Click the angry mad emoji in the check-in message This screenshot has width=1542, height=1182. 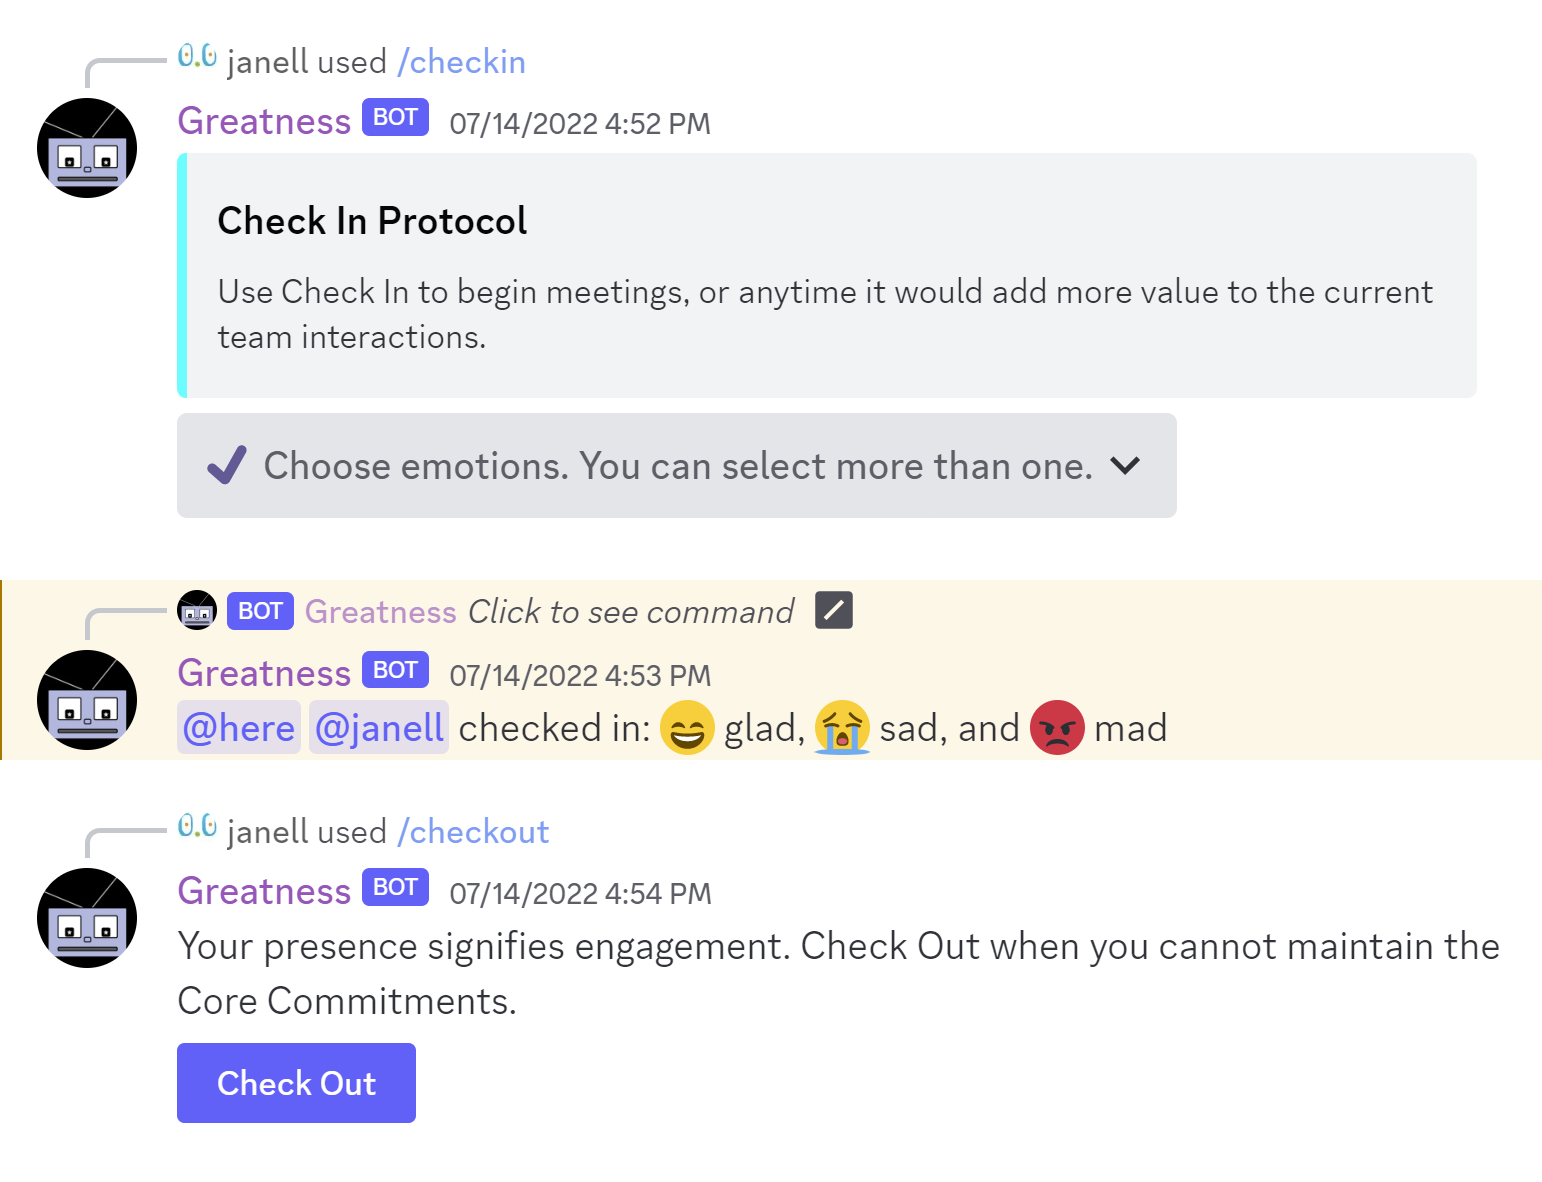point(1057,727)
